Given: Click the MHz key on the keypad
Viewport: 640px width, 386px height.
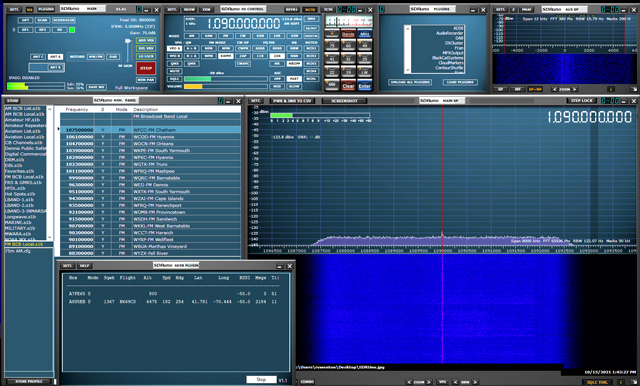Looking at the screenshot, I should coord(364,34).
